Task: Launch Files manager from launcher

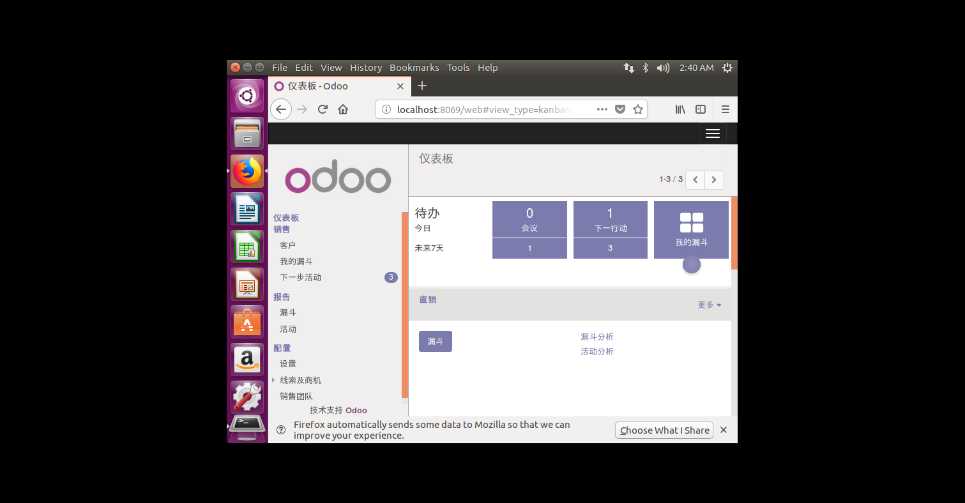Action: (x=247, y=134)
